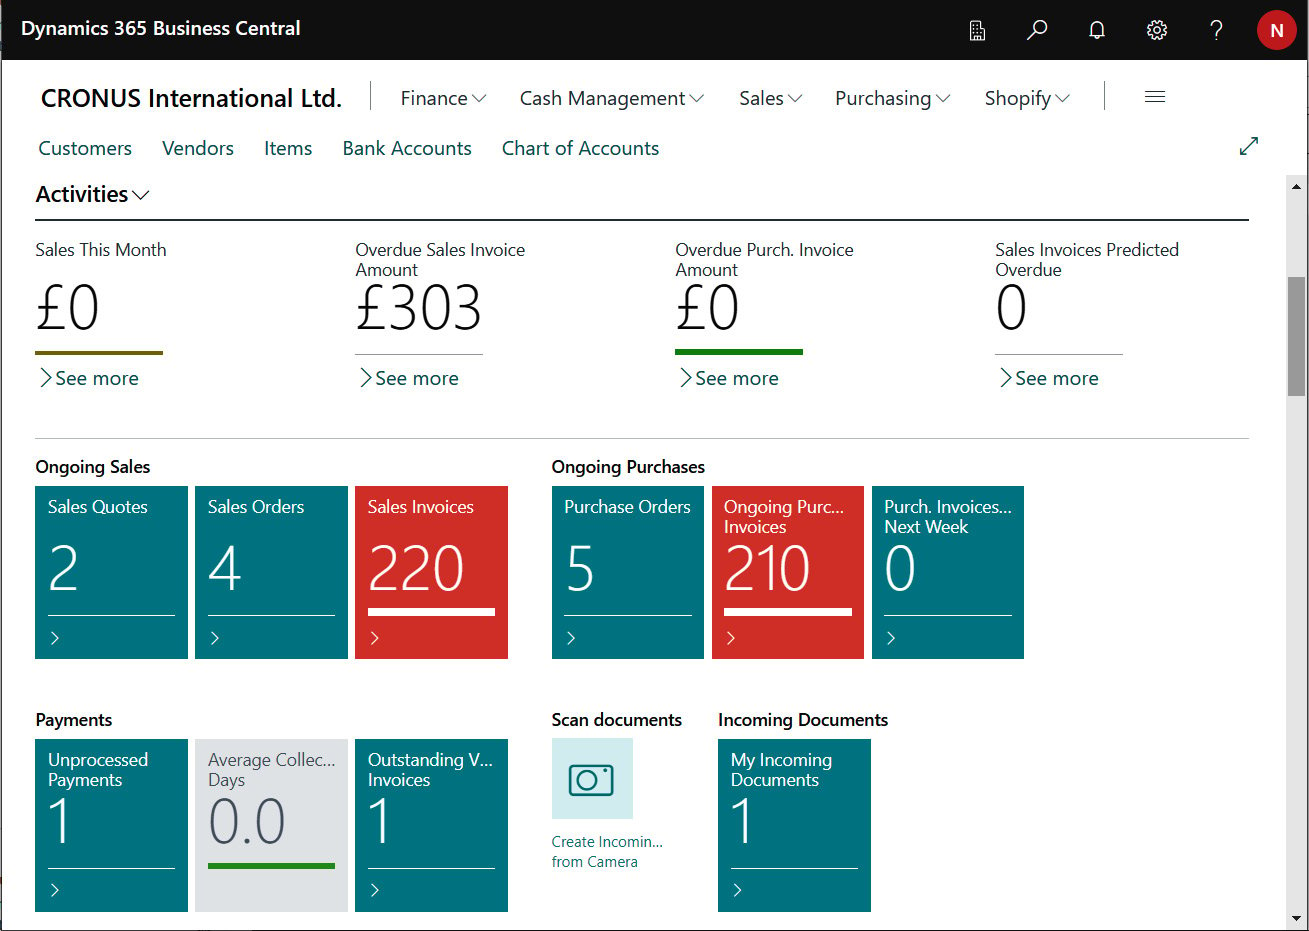Expand the Shopify menu
1309x931 pixels.
pyautogui.click(x=1027, y=98)
